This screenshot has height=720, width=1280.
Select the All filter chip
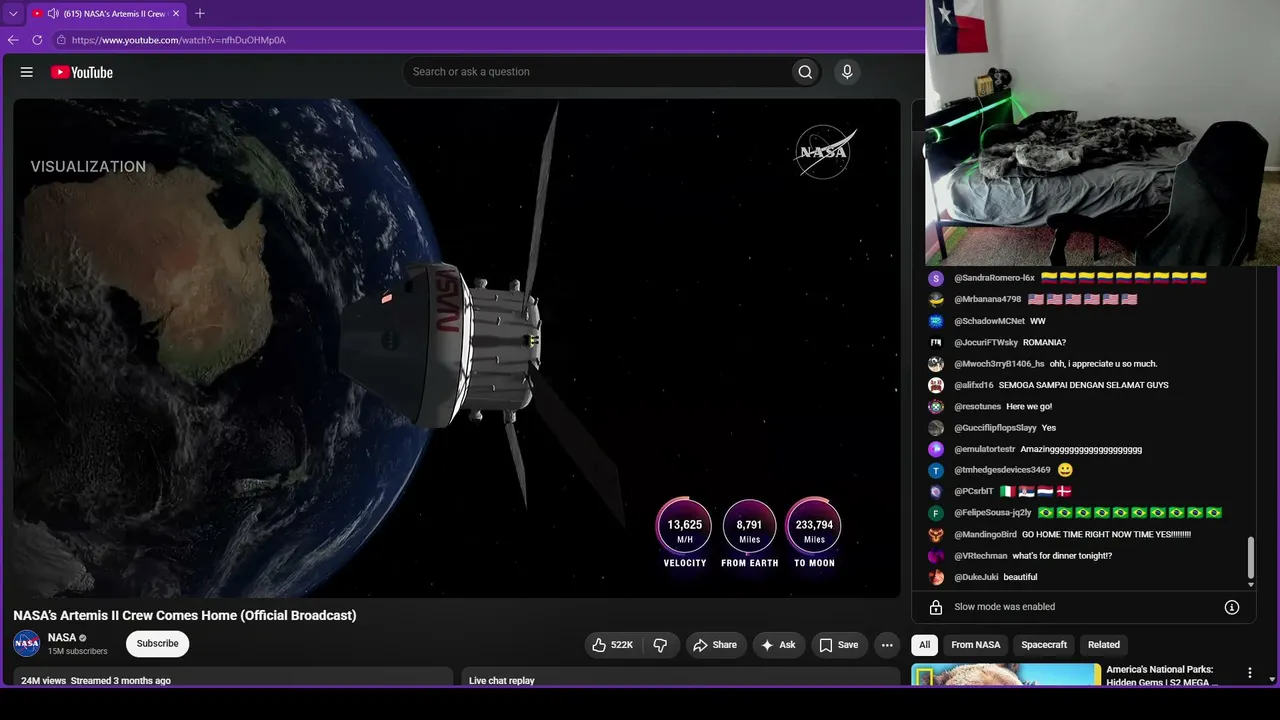coord(924,645)
